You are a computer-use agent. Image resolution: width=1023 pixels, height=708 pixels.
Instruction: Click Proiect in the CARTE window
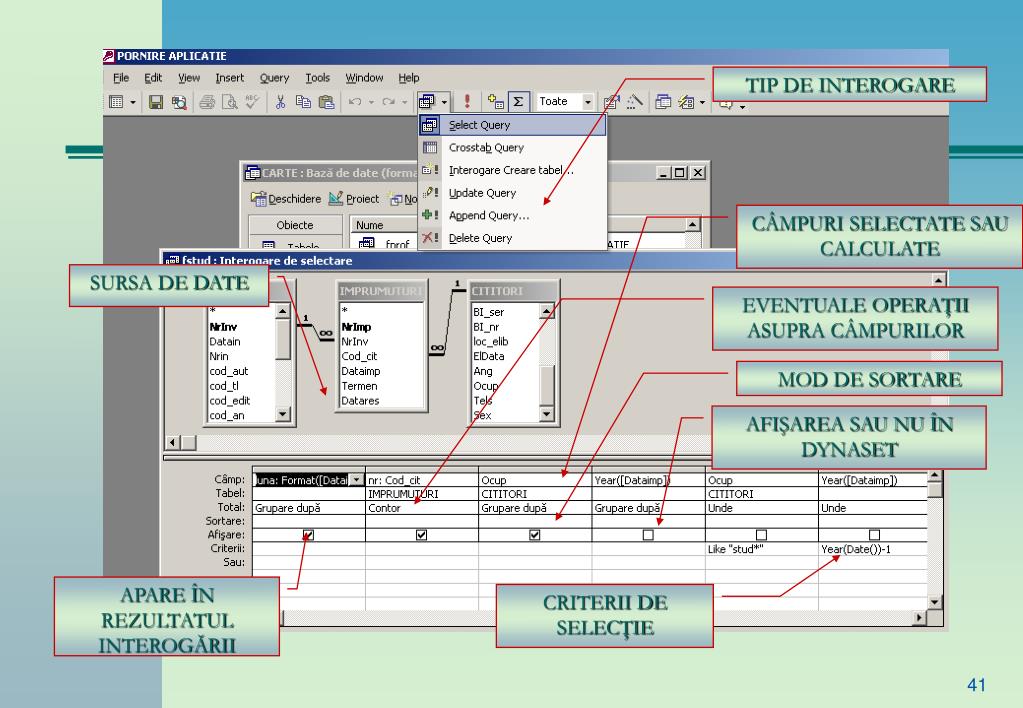(x=354, y=198)
